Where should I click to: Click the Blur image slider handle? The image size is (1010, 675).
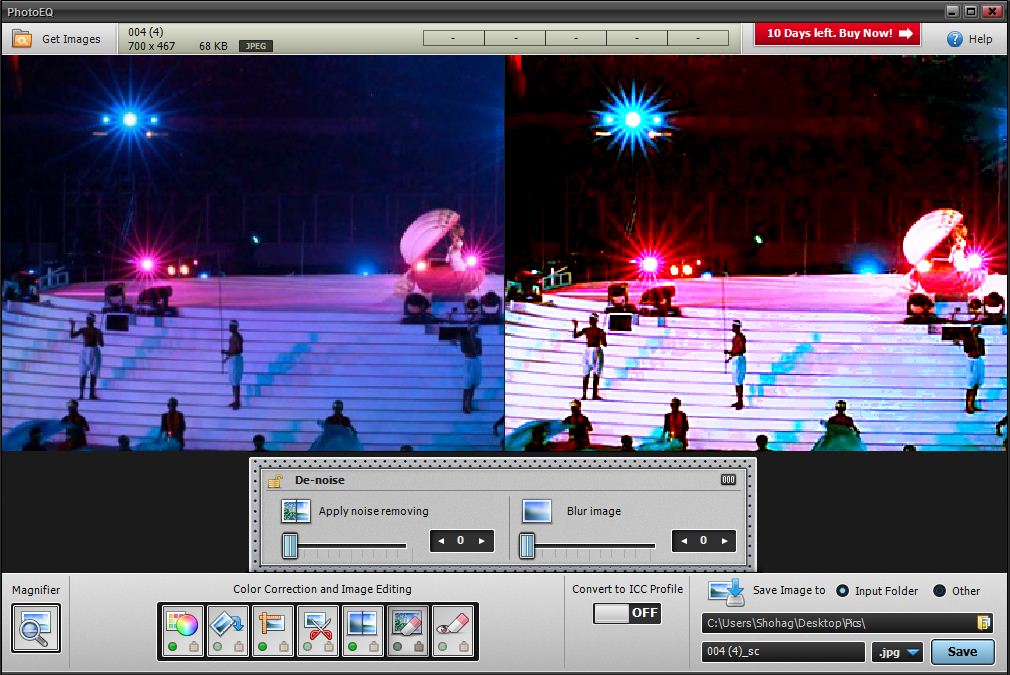[x=527, y=545]
